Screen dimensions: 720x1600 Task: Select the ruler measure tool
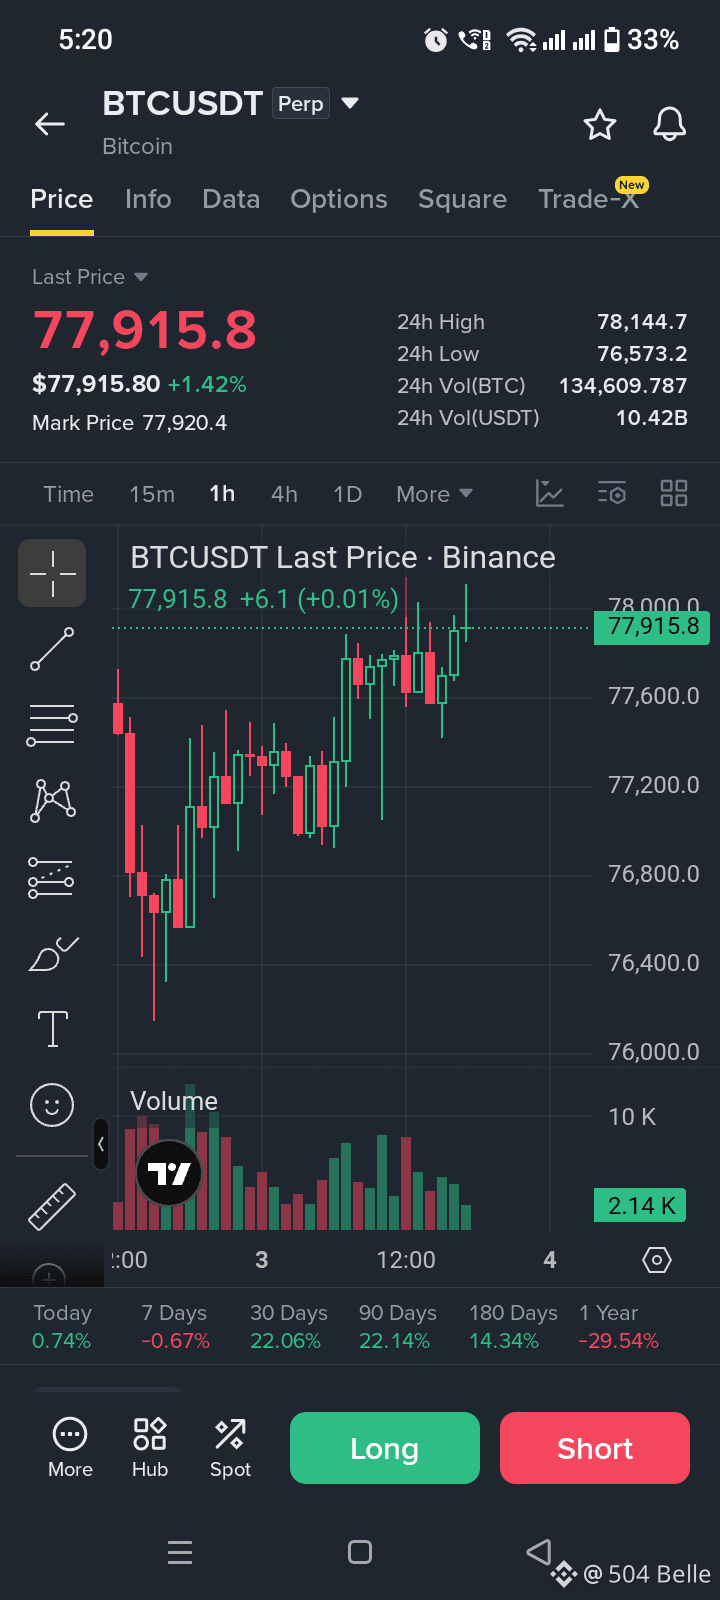52,1205
